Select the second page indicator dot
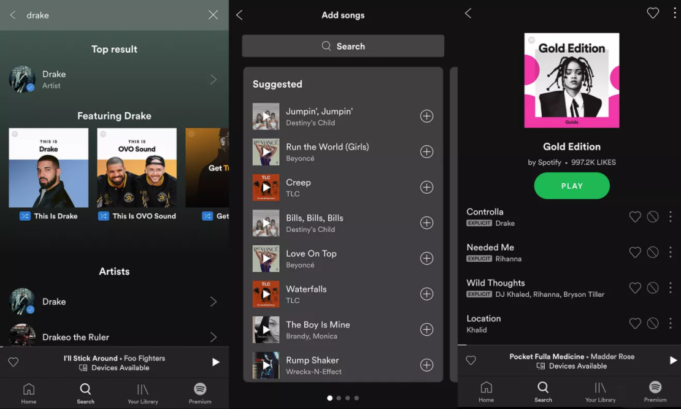681x409 pixels. pyautogui.click(x=339, y=398)
